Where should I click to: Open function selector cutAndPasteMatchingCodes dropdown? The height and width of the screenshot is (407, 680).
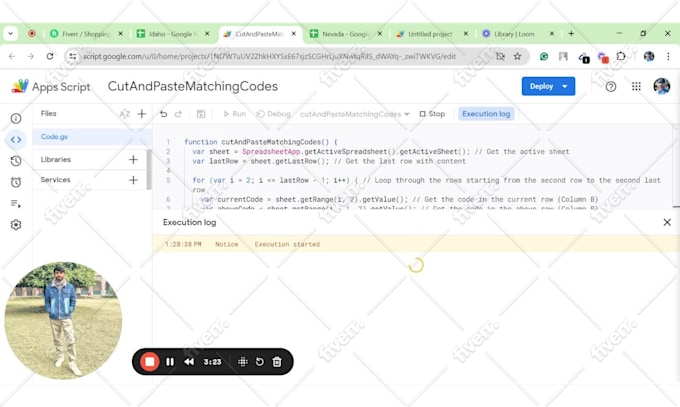[354, 114]
